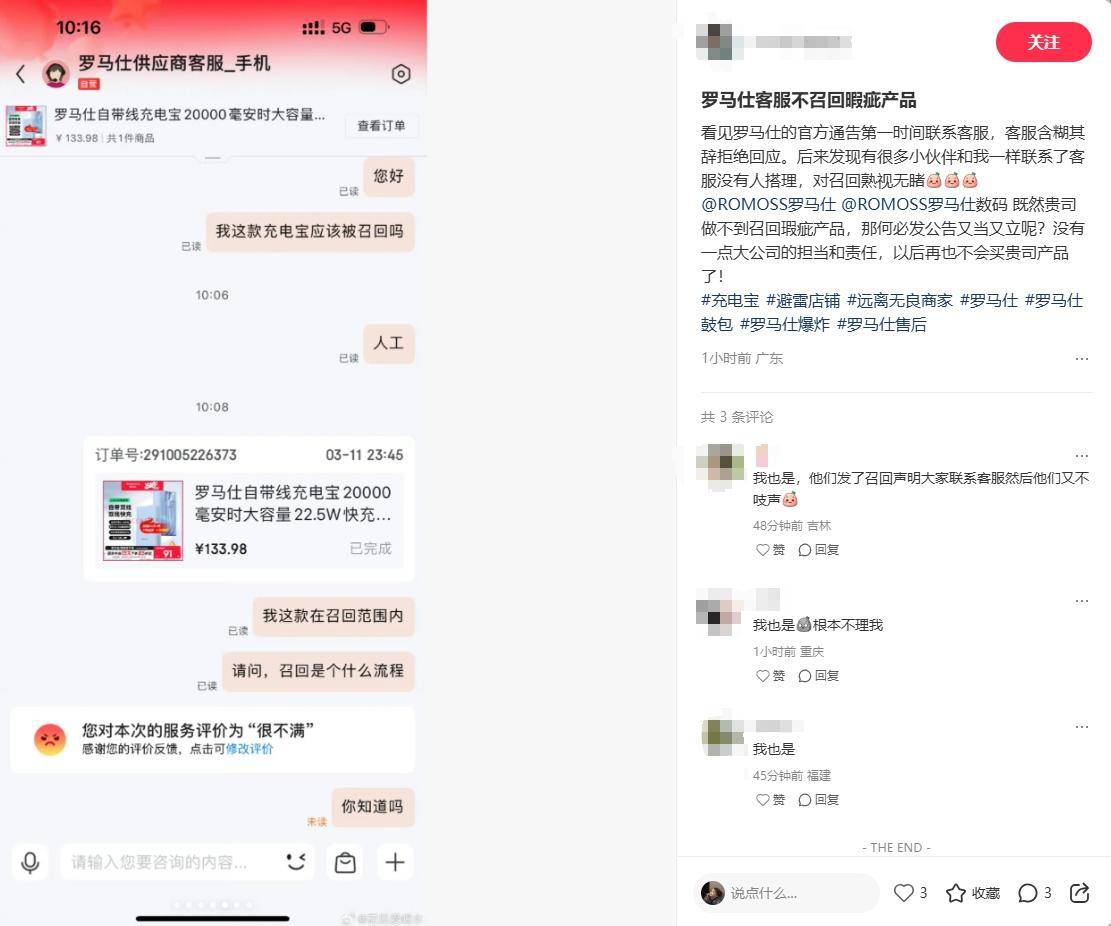Open the comments bubble icon

(1027, 893)
